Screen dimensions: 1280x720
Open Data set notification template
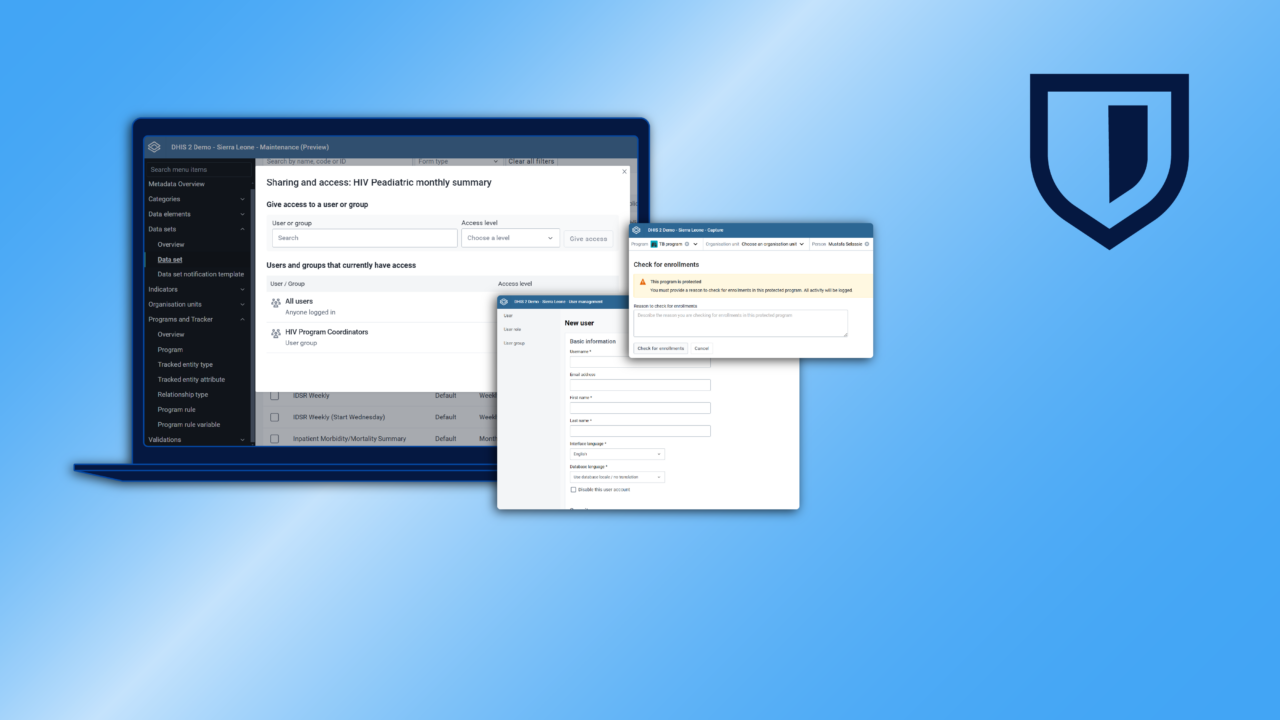201,274
